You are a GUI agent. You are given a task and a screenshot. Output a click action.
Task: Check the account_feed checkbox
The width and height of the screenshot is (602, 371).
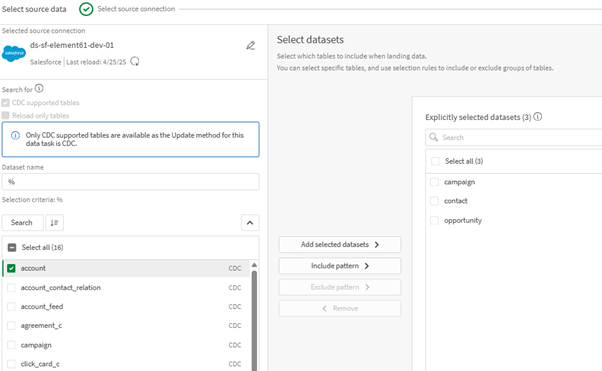coord(11,306)
